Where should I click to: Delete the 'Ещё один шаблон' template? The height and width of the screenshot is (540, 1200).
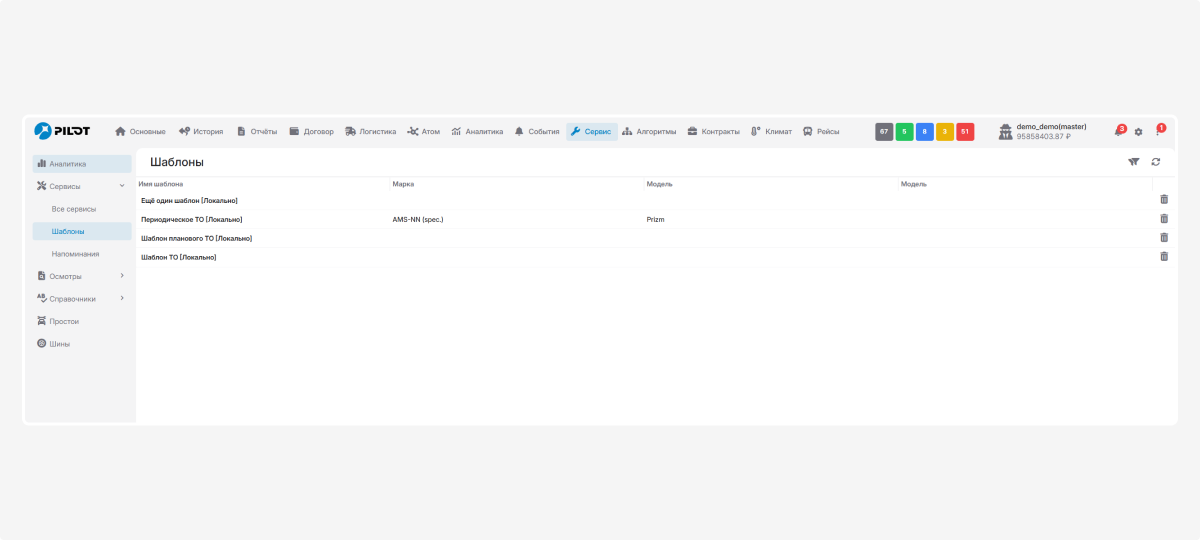[1163, 200]
